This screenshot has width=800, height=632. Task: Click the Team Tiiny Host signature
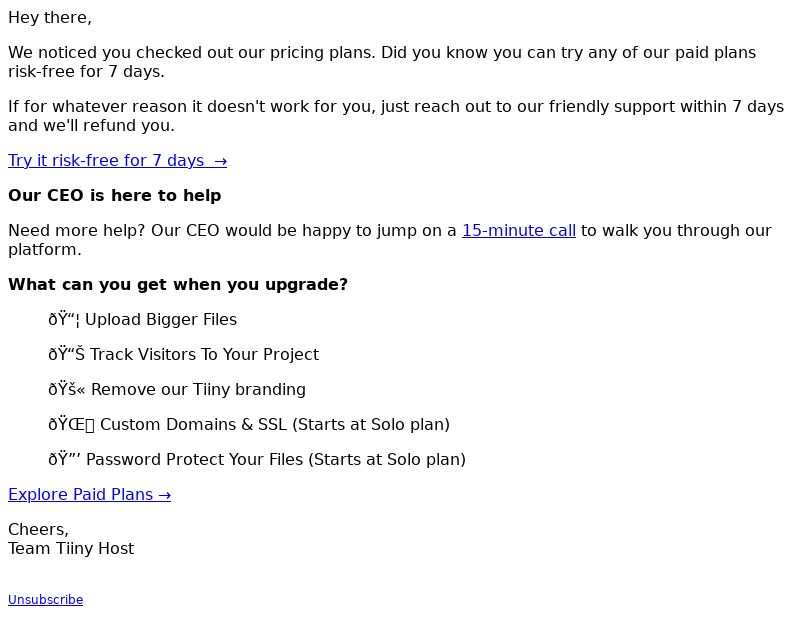71,549
